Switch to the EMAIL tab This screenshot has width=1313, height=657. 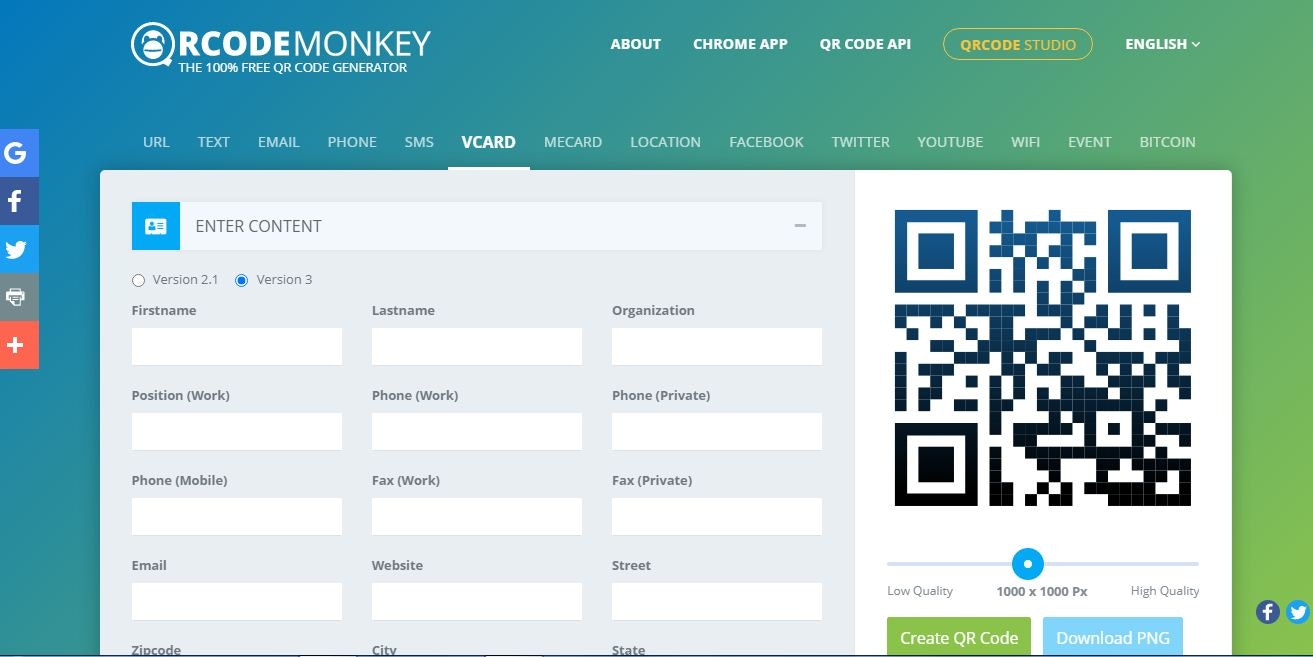pyautogui.click(x=279, y=142)
